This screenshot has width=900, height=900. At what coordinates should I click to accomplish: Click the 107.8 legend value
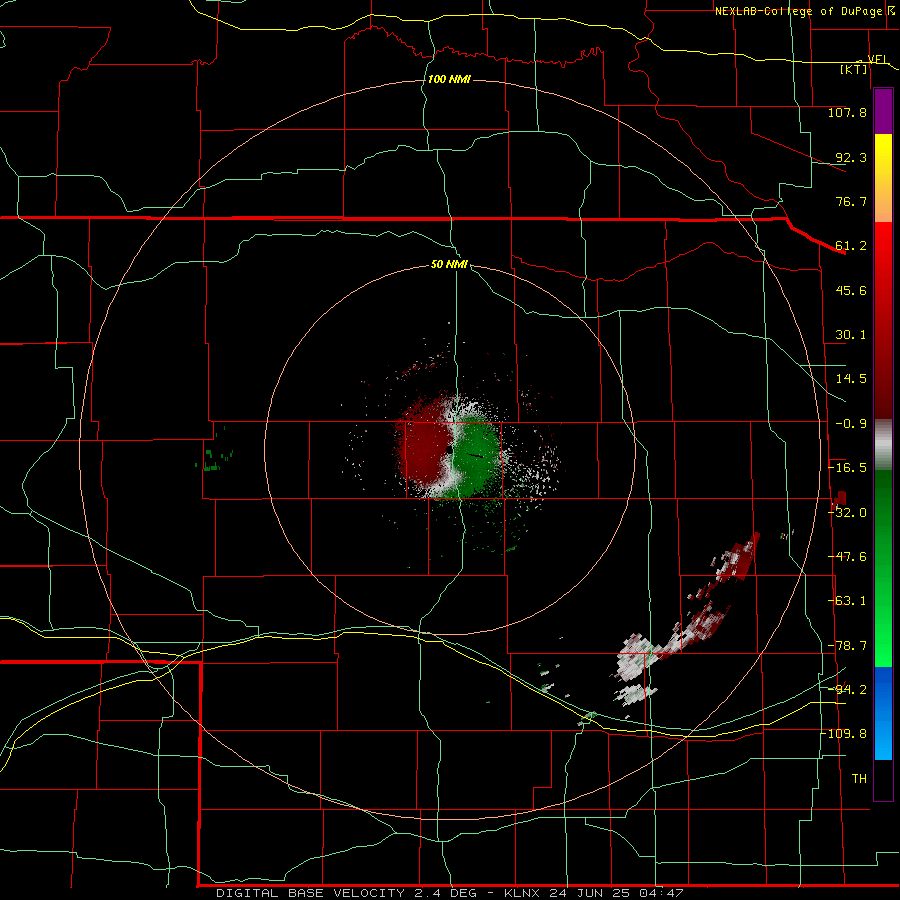[x=847, y=112]
